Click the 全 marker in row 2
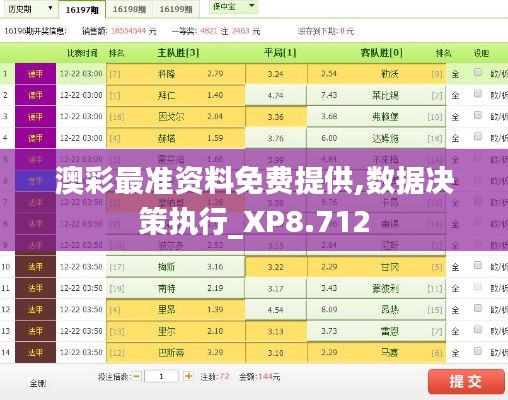 (x=455, y=96)
